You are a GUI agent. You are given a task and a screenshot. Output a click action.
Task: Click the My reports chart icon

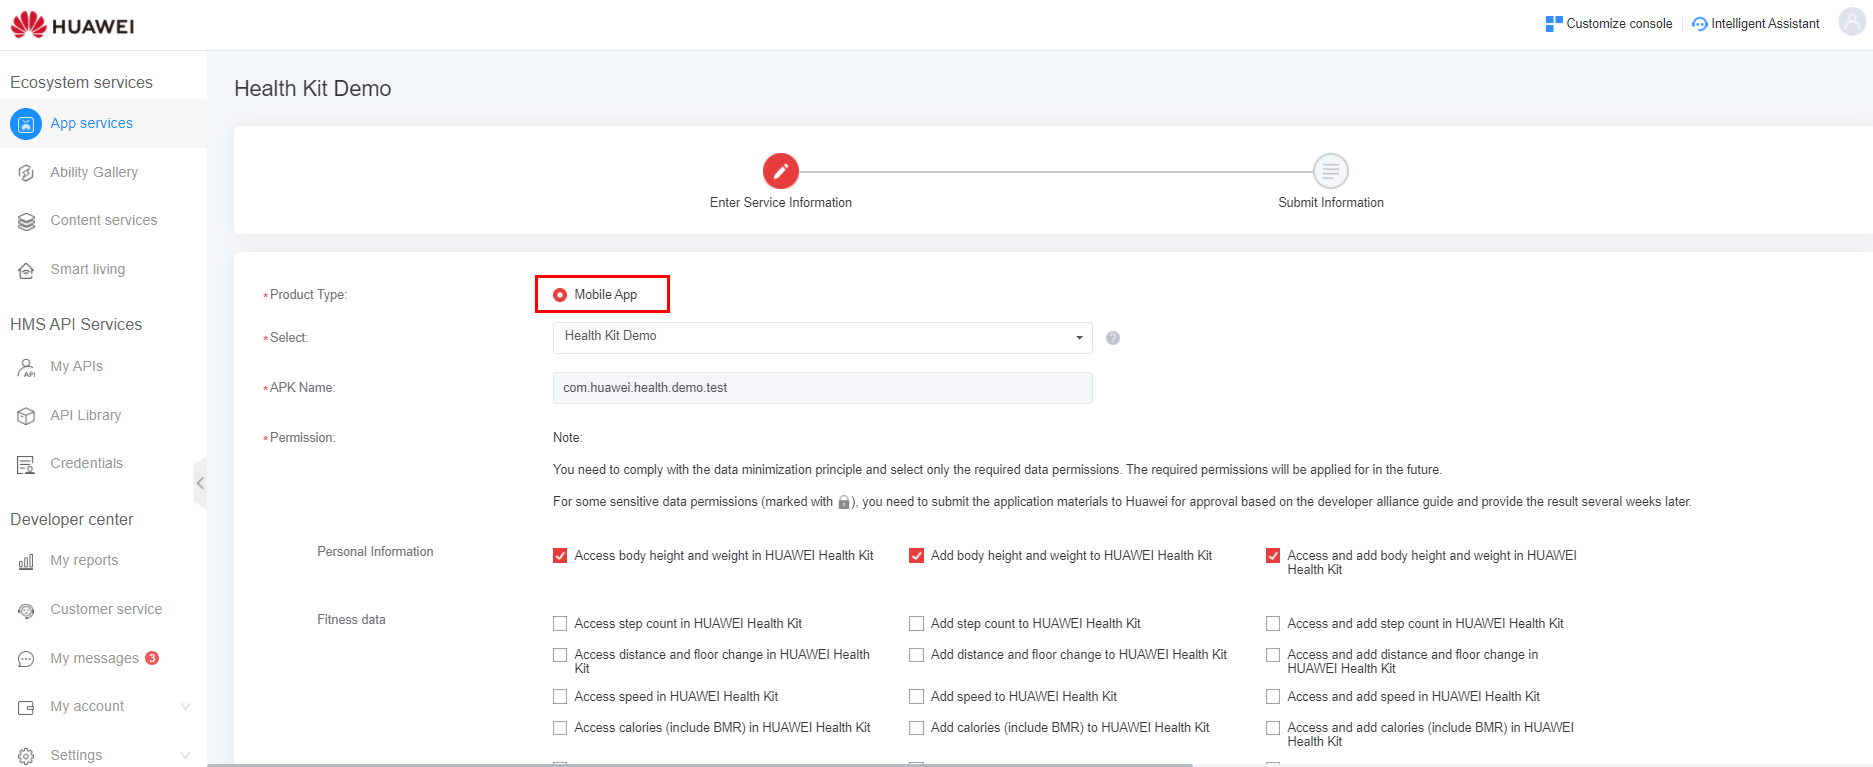point(27,561)
